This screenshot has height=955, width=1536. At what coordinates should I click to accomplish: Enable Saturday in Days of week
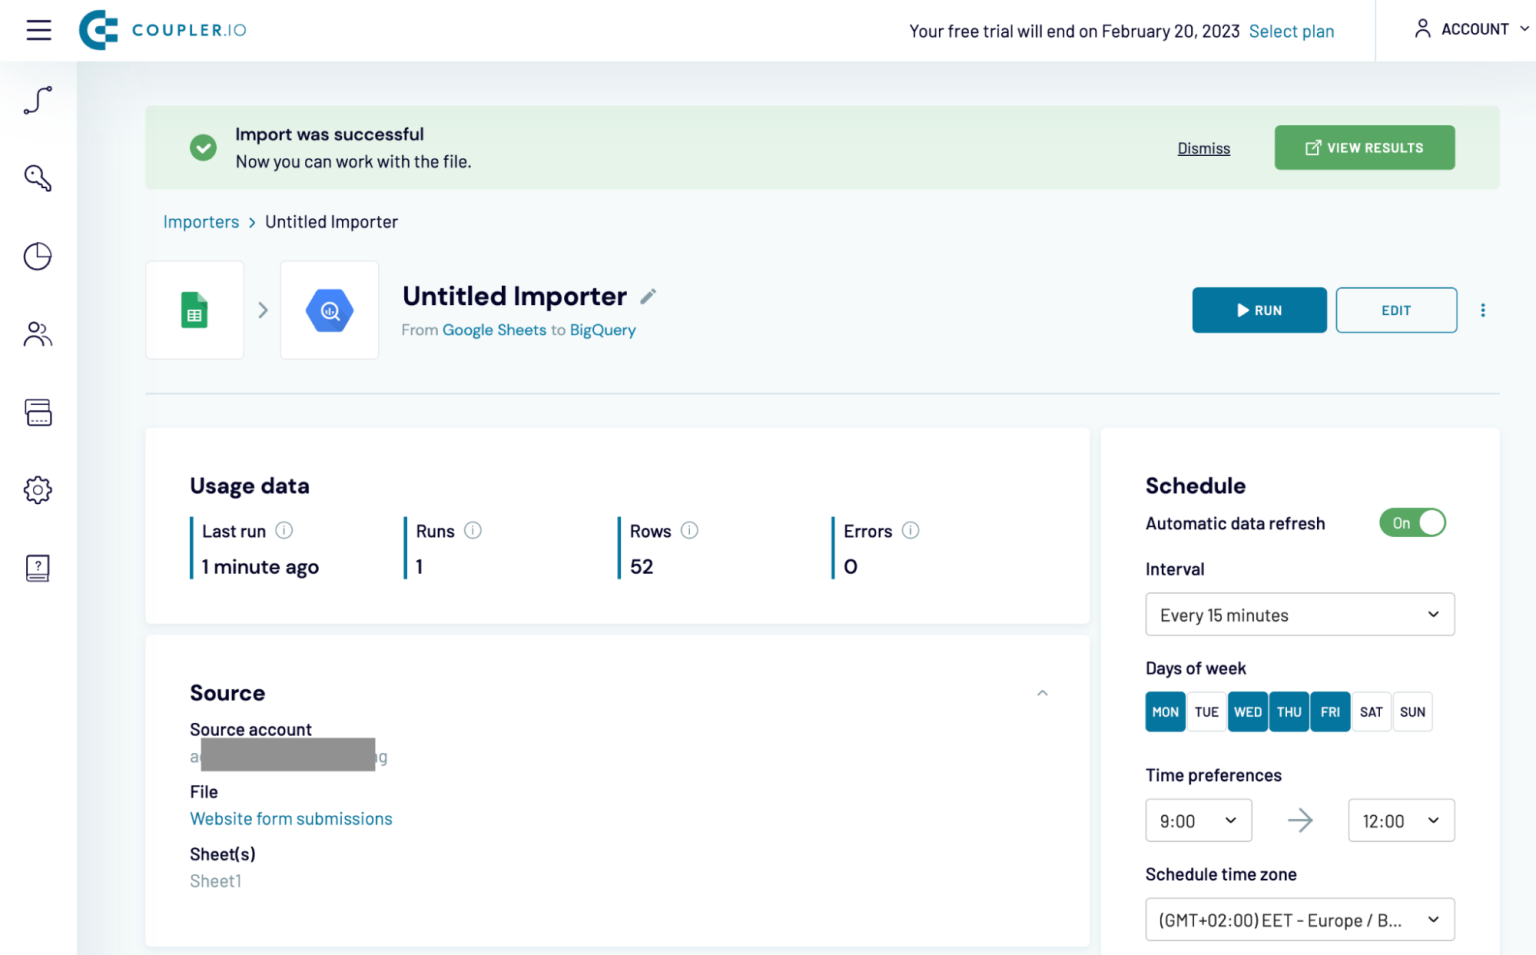[x=1371, y=711]
